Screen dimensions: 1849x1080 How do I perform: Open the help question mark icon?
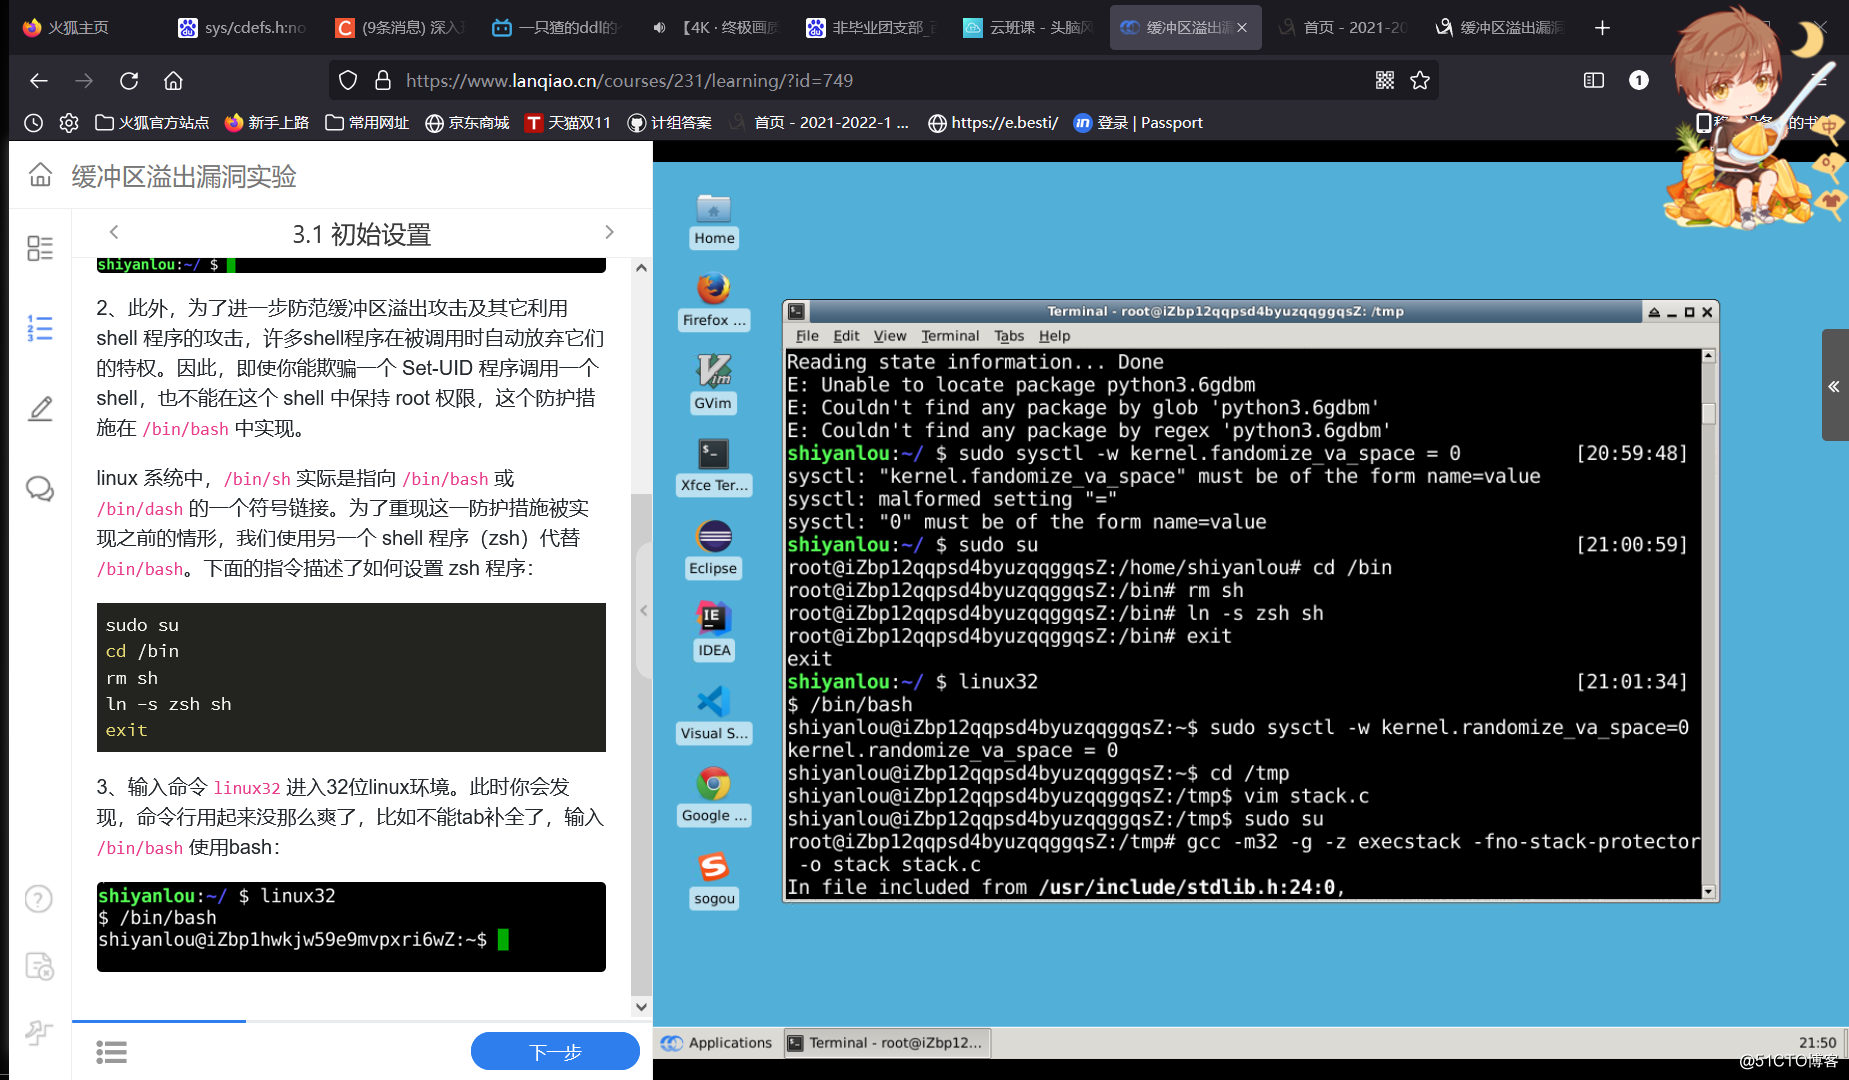pyautogui.click(x=39, y=899)
